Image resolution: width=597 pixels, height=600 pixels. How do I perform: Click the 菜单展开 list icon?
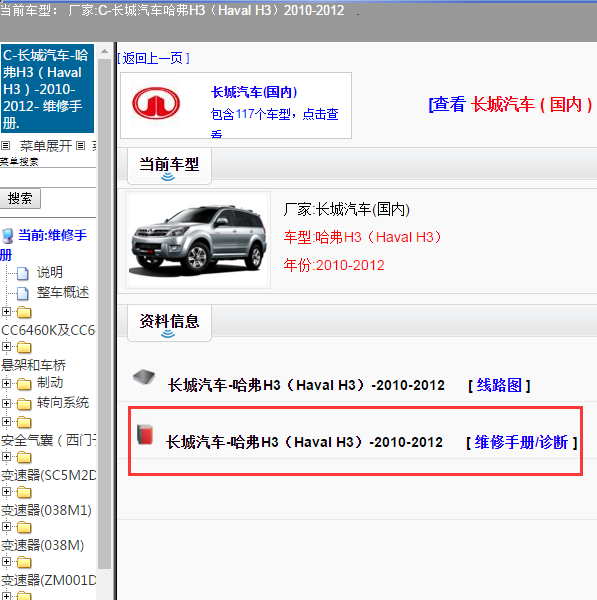pyautogui.click(x=5, y=145)
